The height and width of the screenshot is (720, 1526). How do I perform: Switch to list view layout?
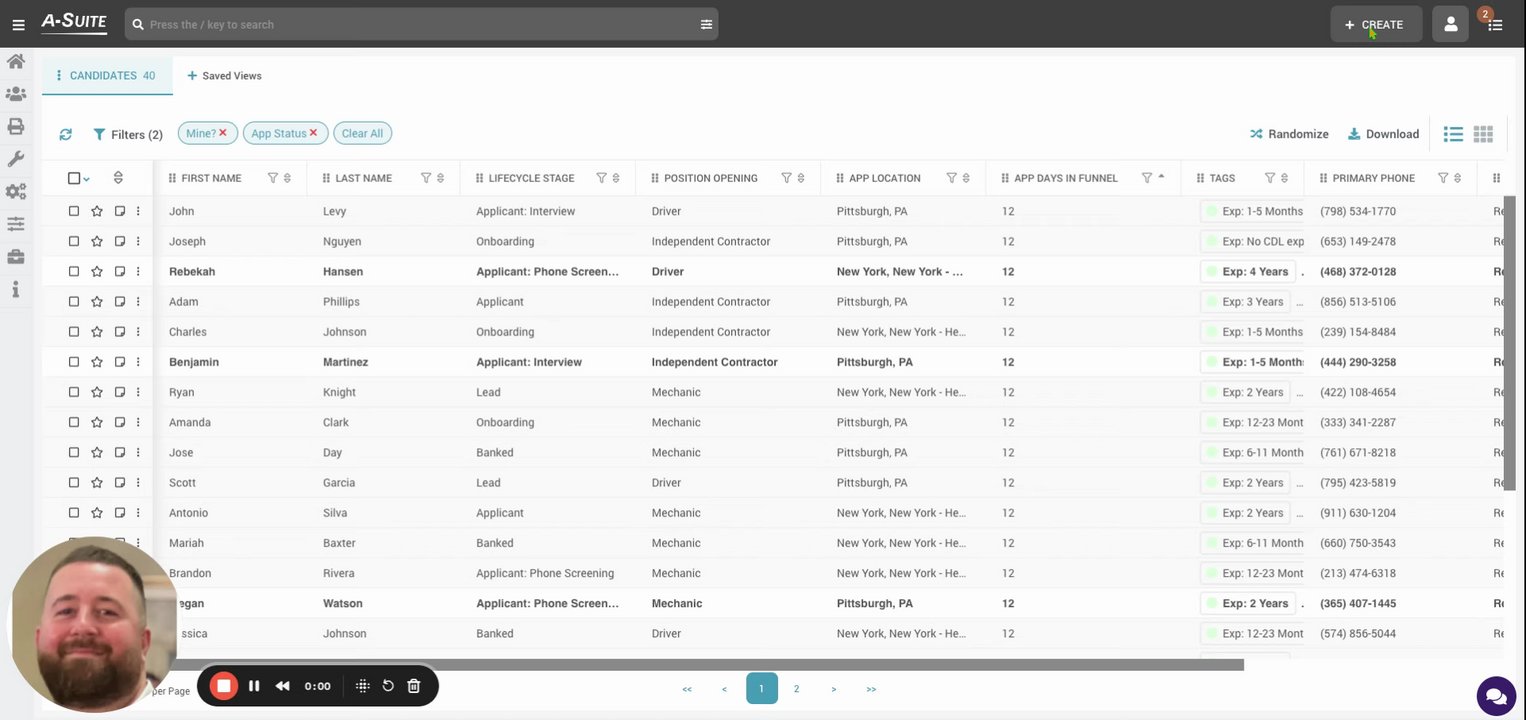(1453, 134)
